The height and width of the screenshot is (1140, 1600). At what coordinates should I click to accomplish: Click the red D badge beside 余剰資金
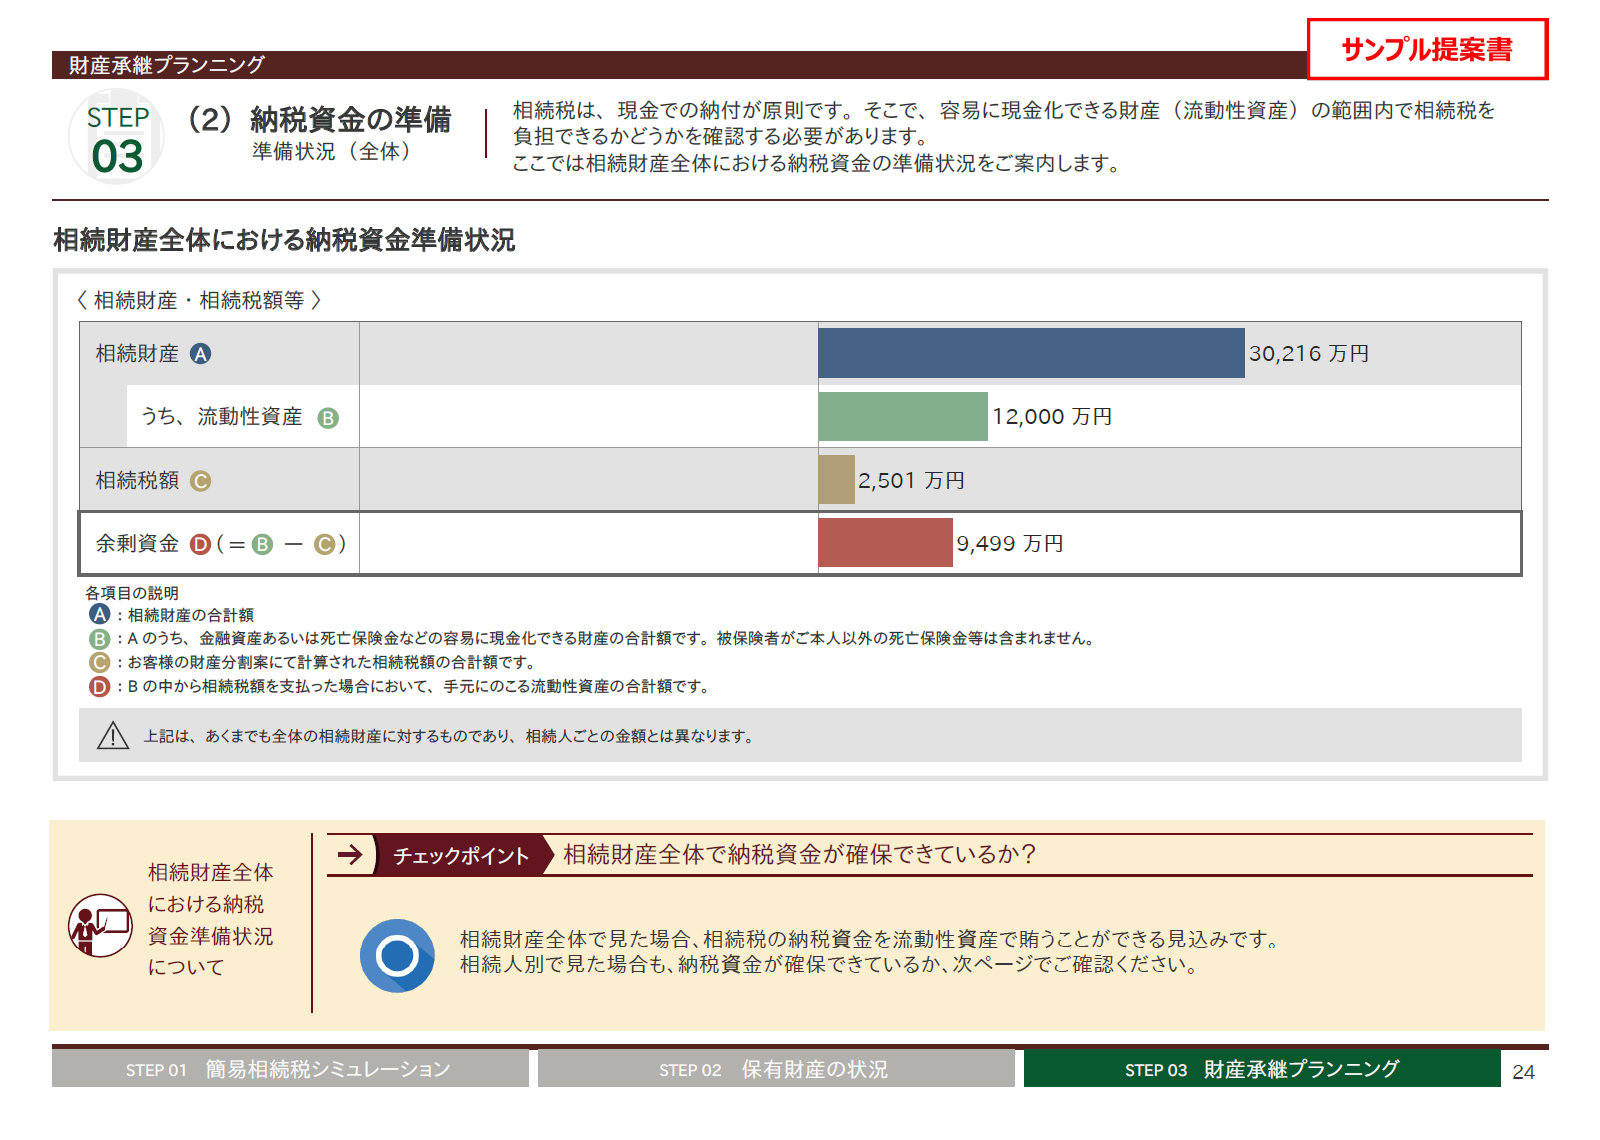(201, 544)
